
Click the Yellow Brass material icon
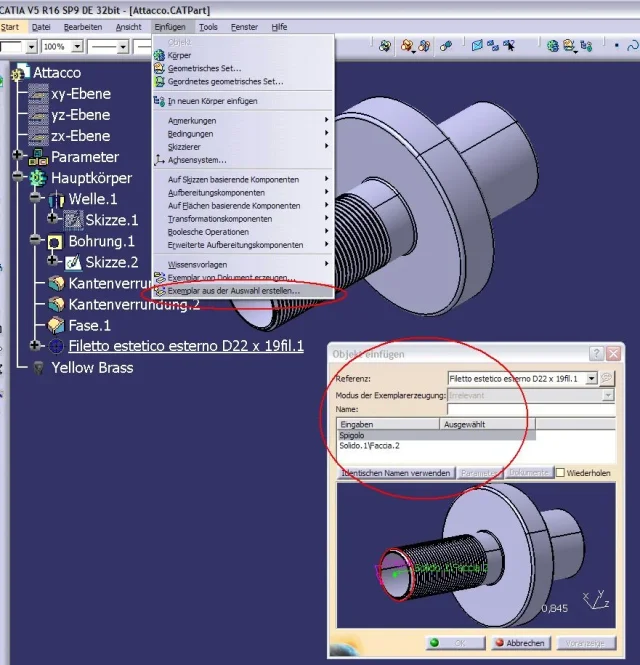pos(39,367)
